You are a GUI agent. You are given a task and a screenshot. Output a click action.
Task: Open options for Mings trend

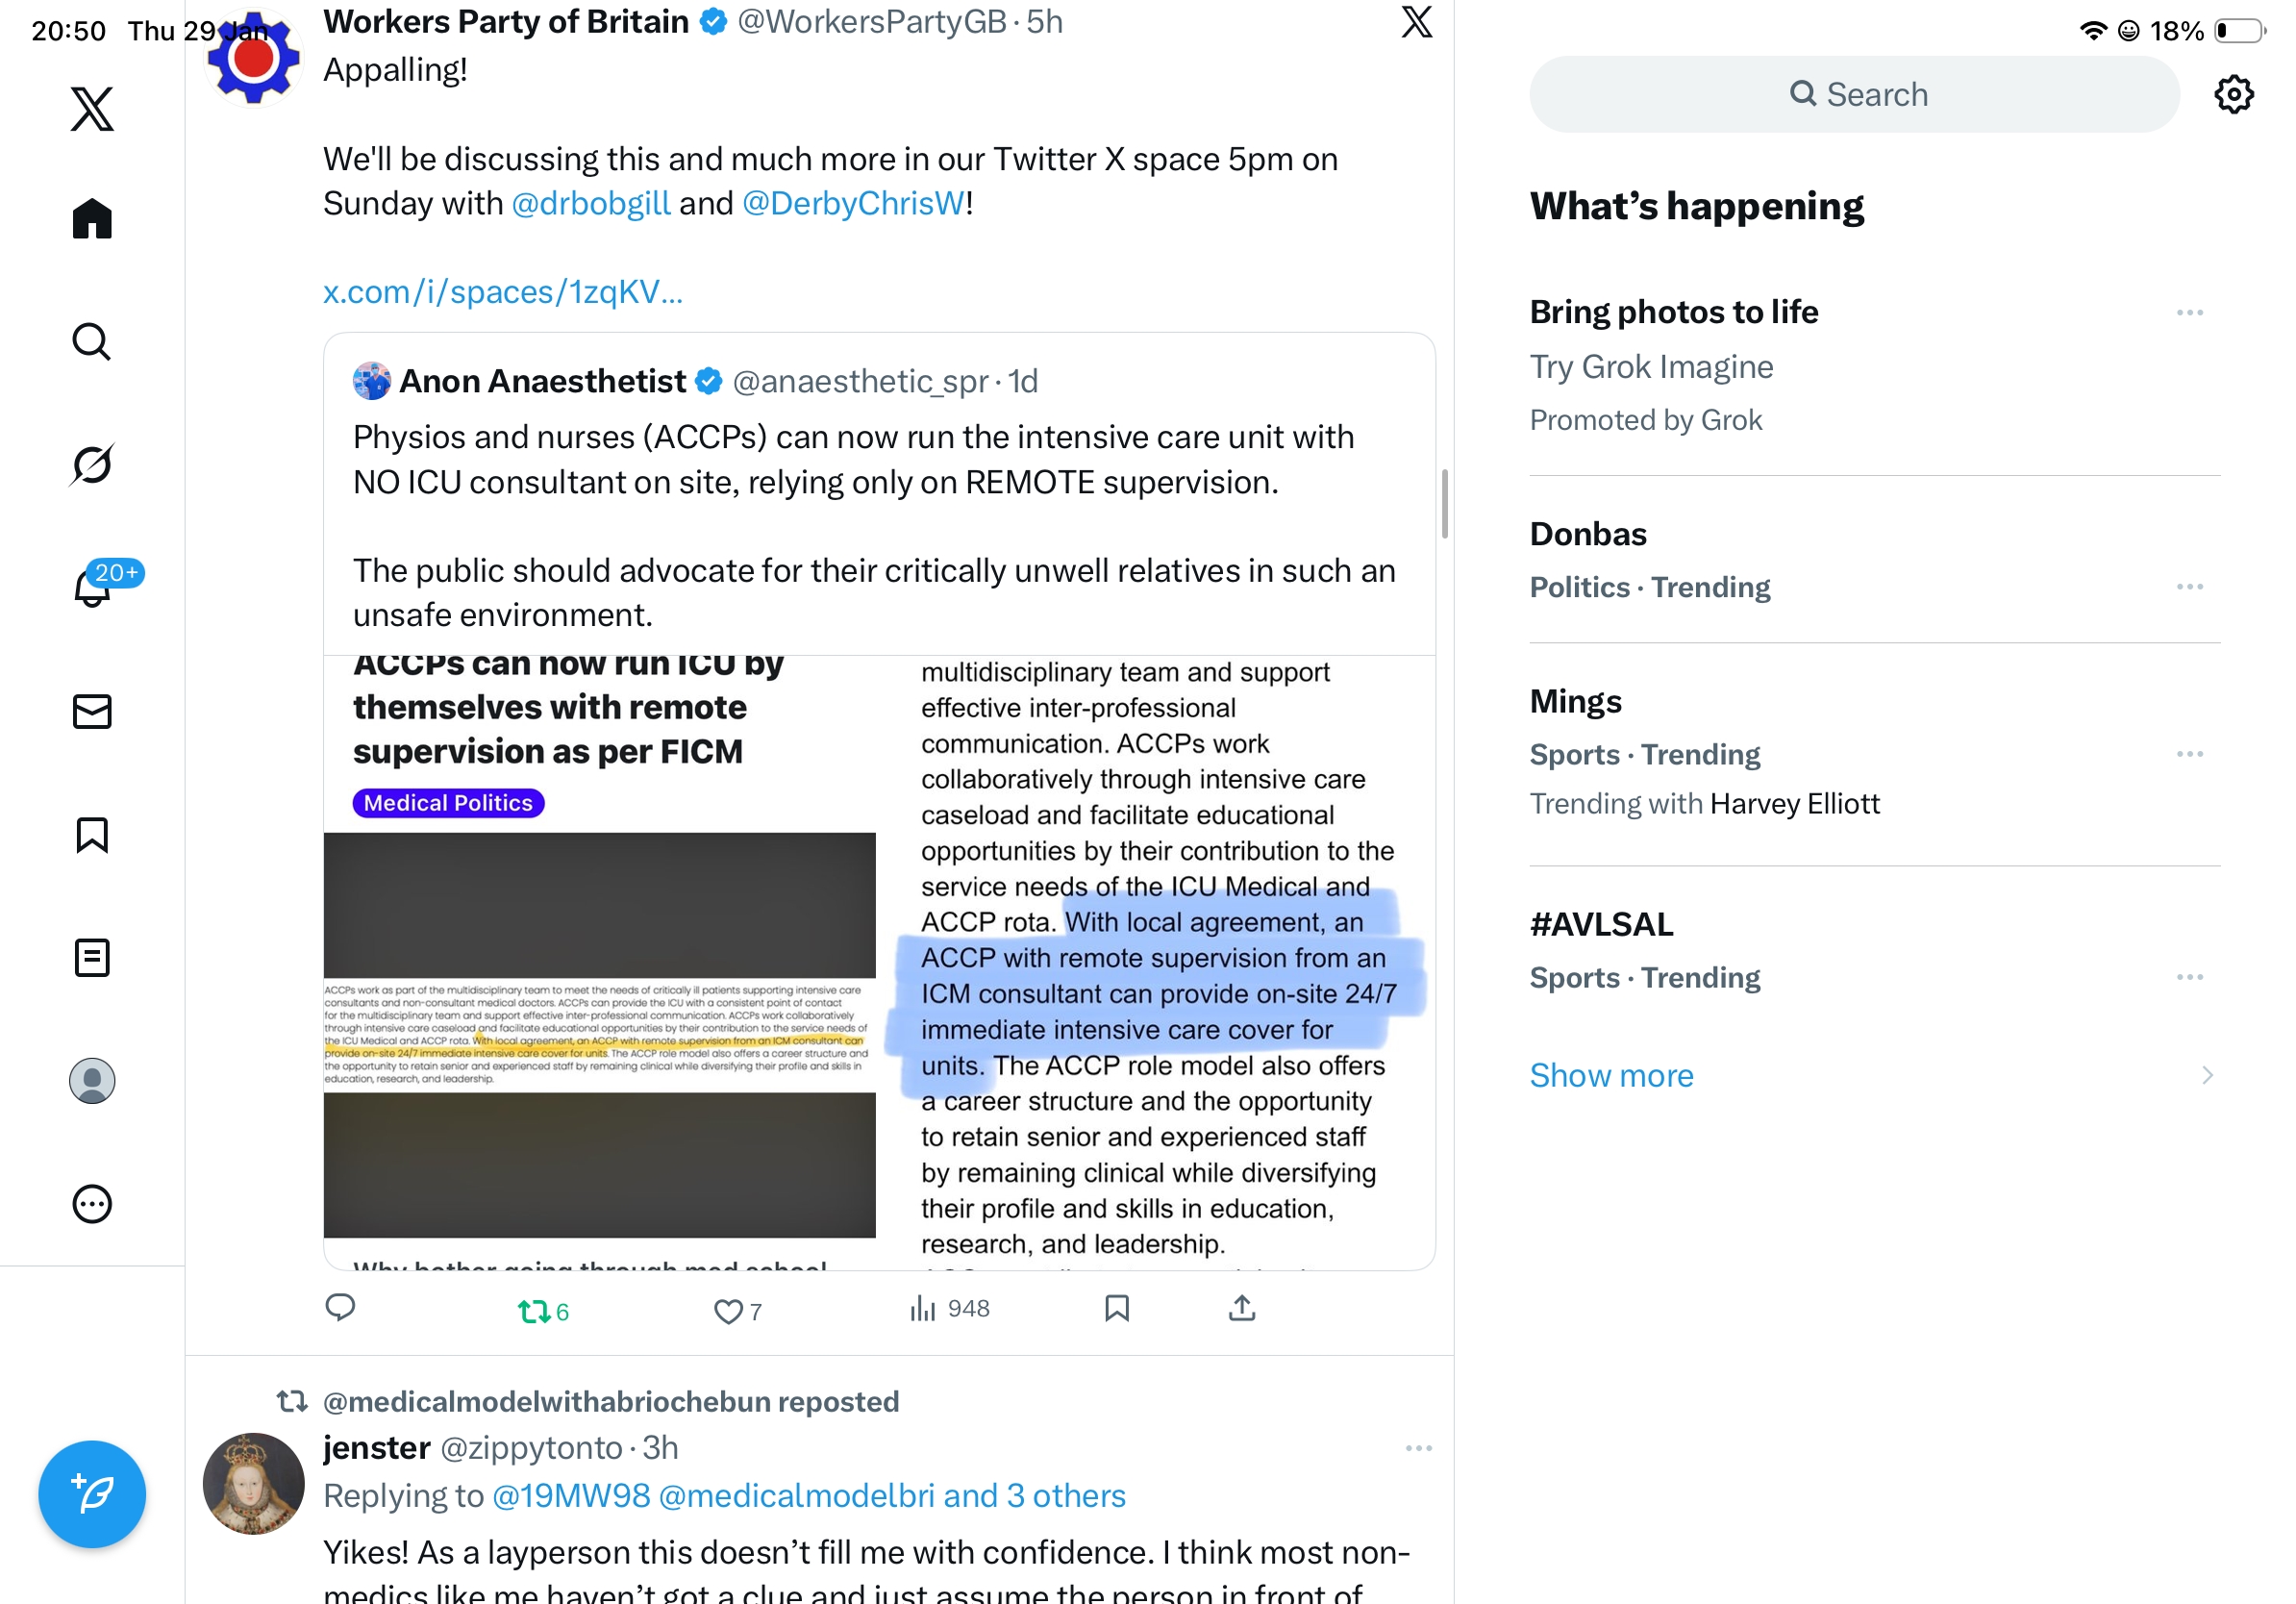point(2190,754)
